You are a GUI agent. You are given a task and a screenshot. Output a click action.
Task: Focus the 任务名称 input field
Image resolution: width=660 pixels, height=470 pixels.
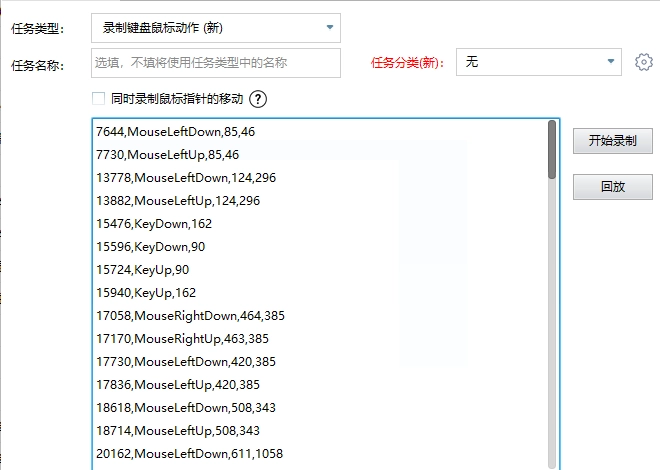click(x=215, y=63)
